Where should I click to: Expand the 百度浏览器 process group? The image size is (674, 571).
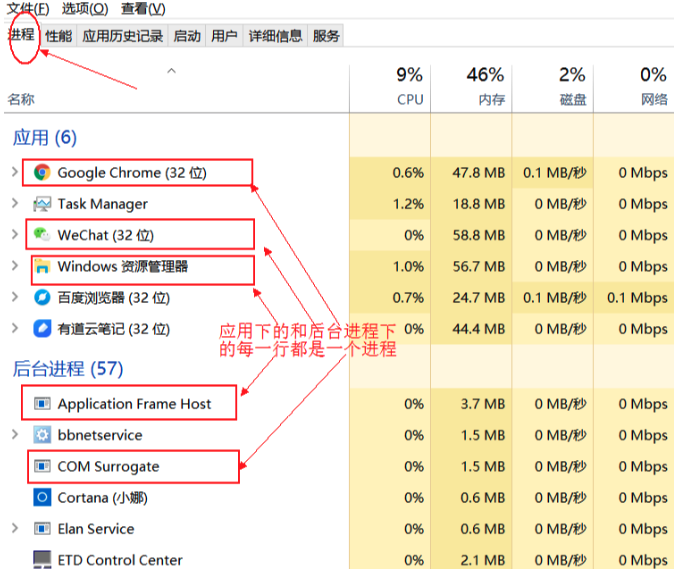(x=15, y=297)
